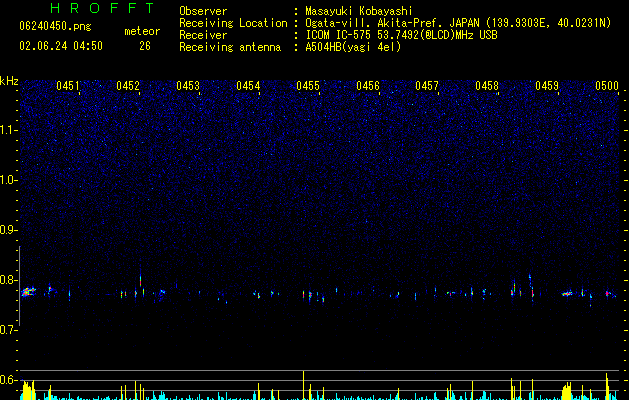Screen dimensions: 629x400
Task: Click the 0452 time marker
Action: tap(128, 86)
